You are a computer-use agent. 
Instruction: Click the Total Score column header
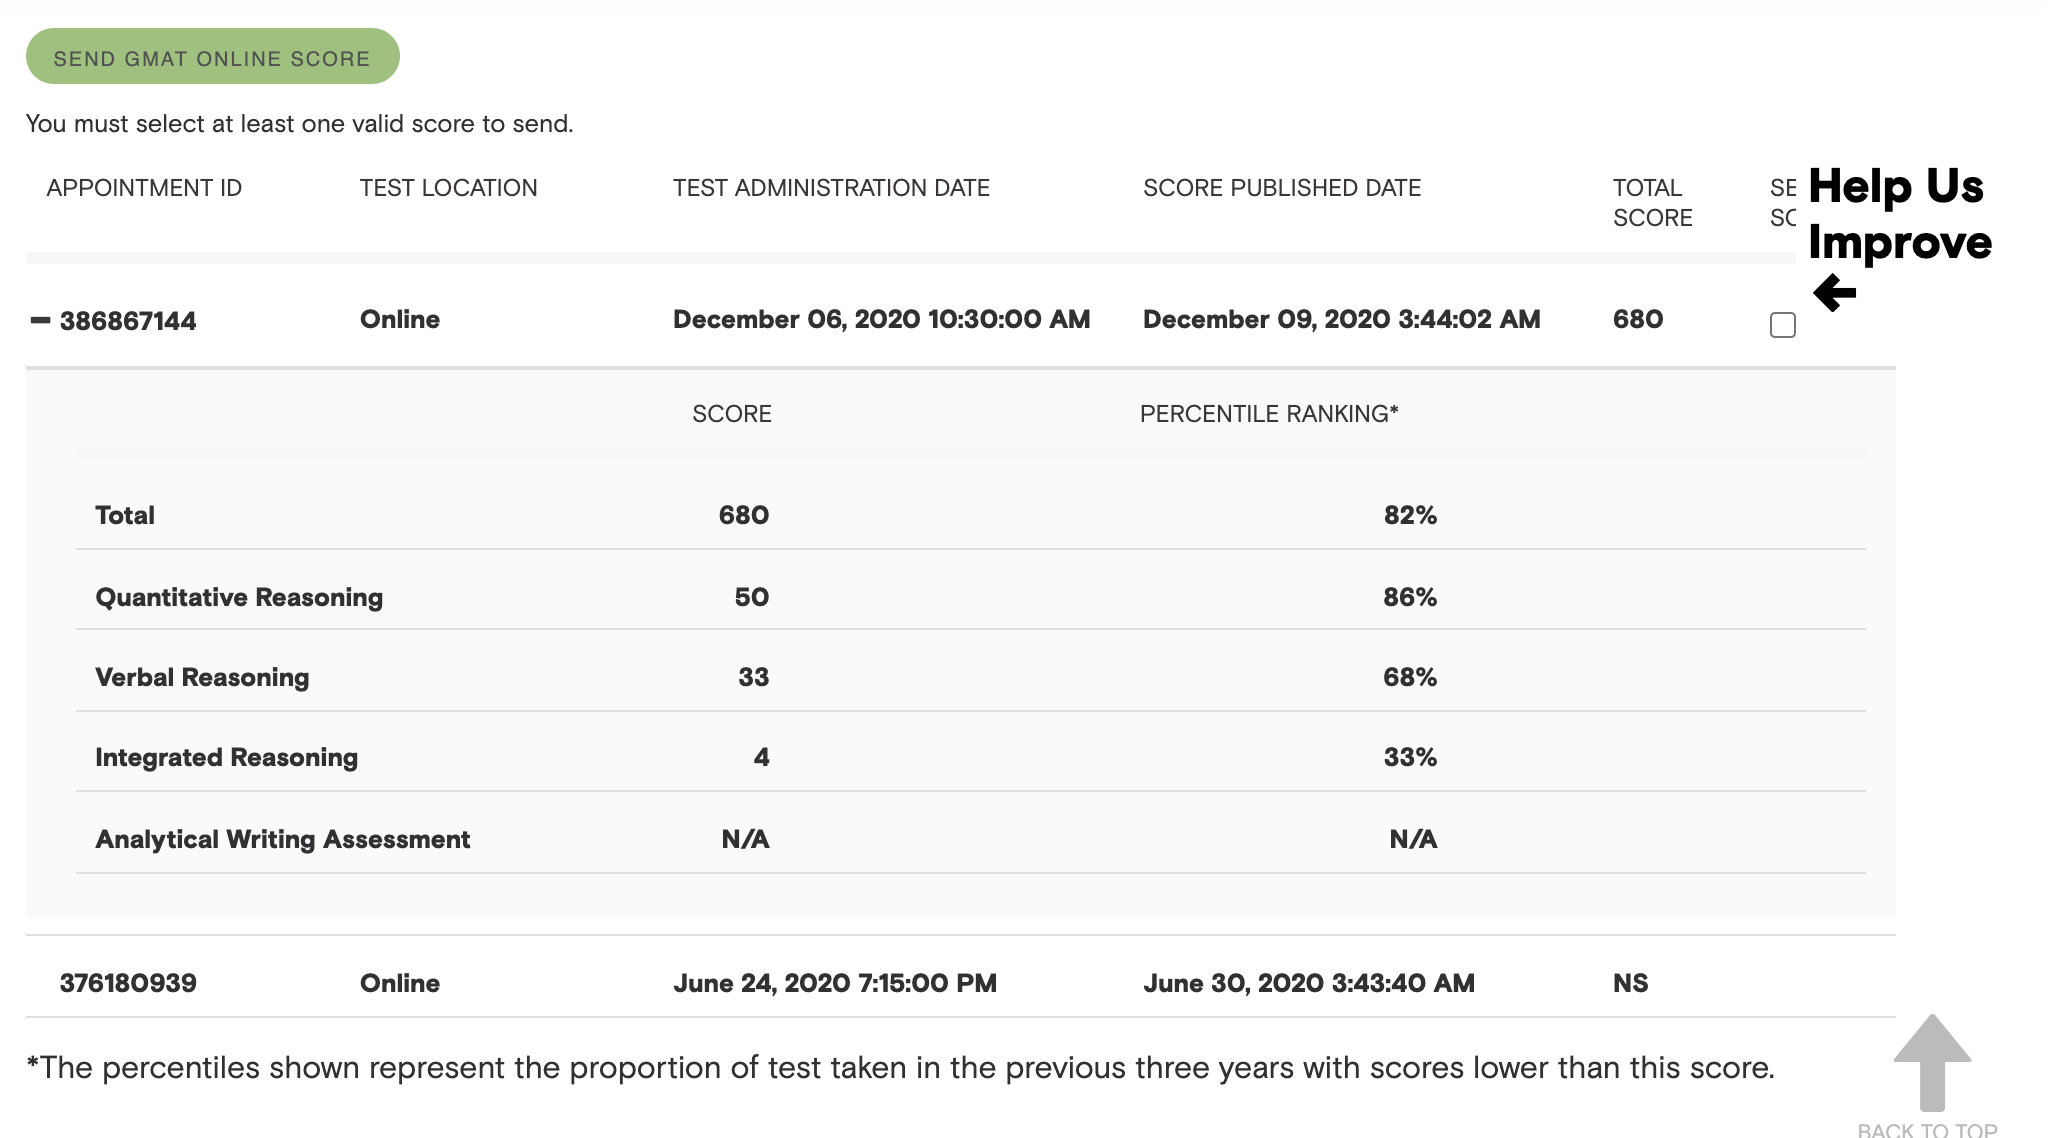click(x=1652, y=202)
